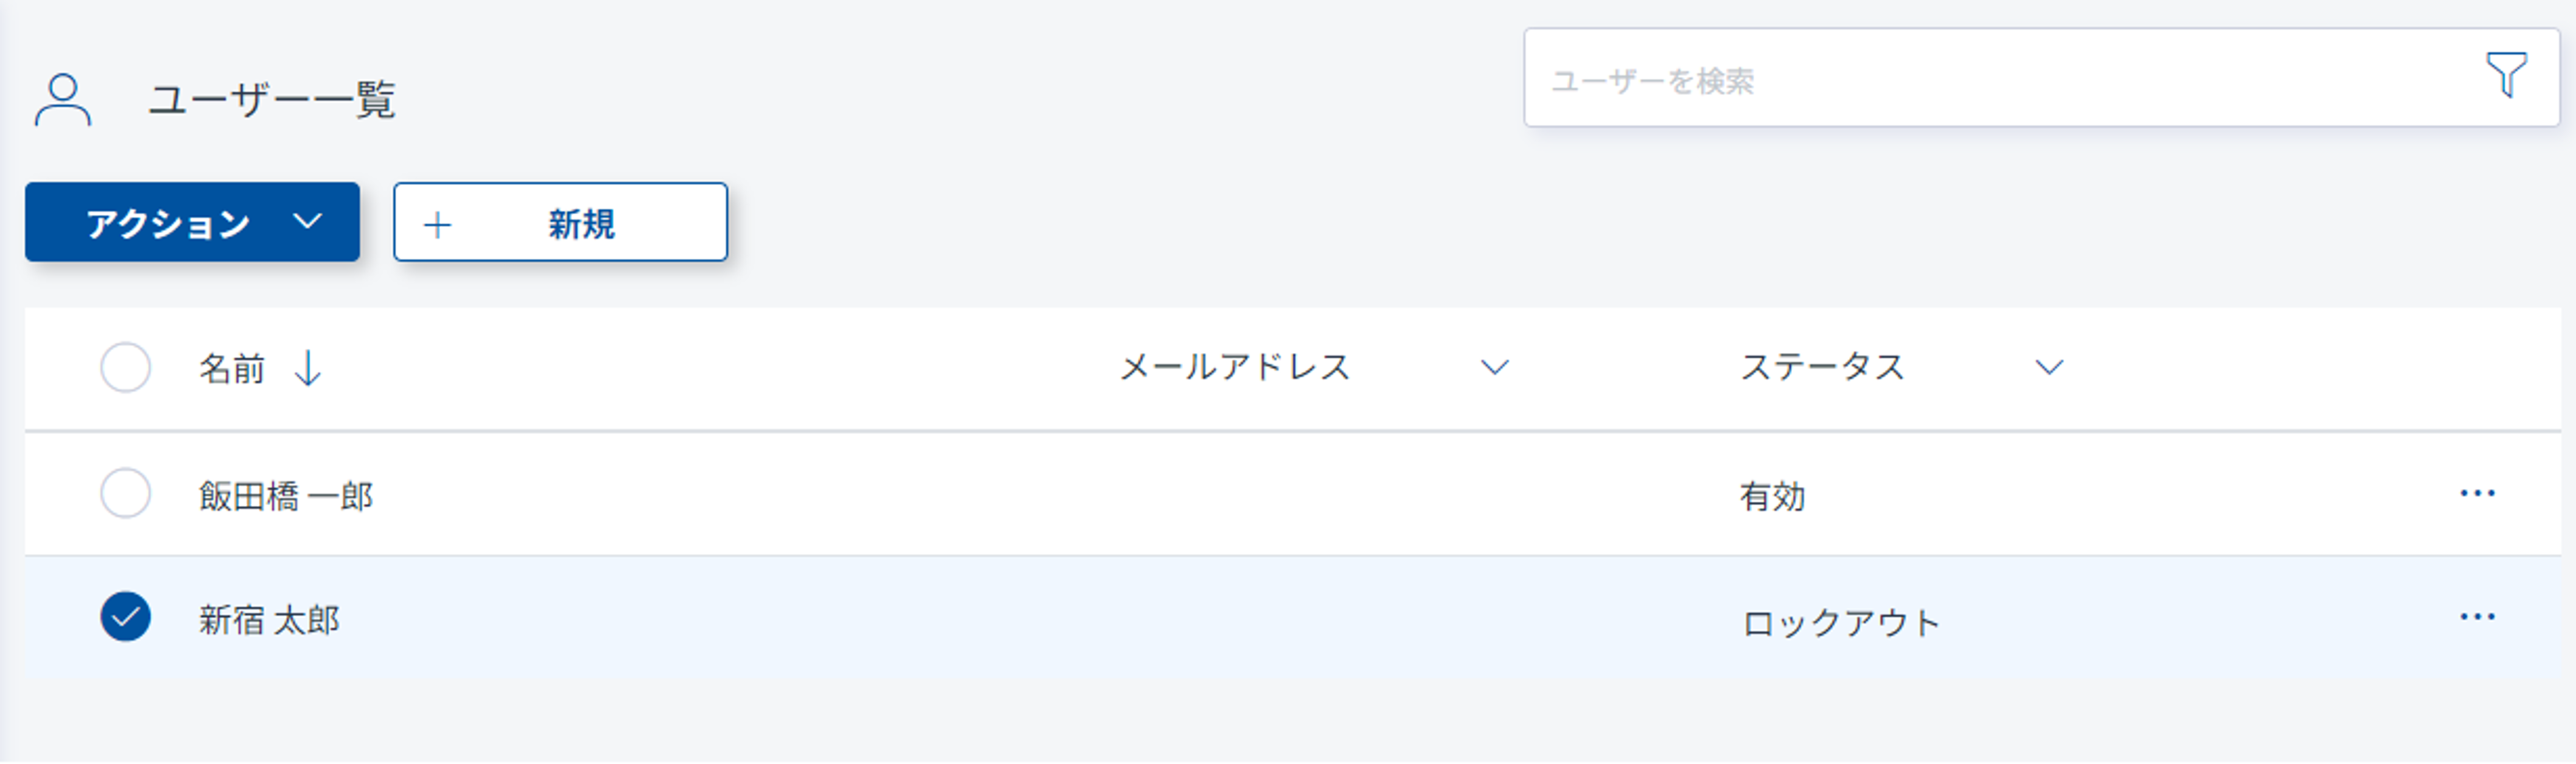Screen dimensions: 2576x764
Task: Click the ロックアウト status of 新宿 太郎
Action: pos(1840,623)
